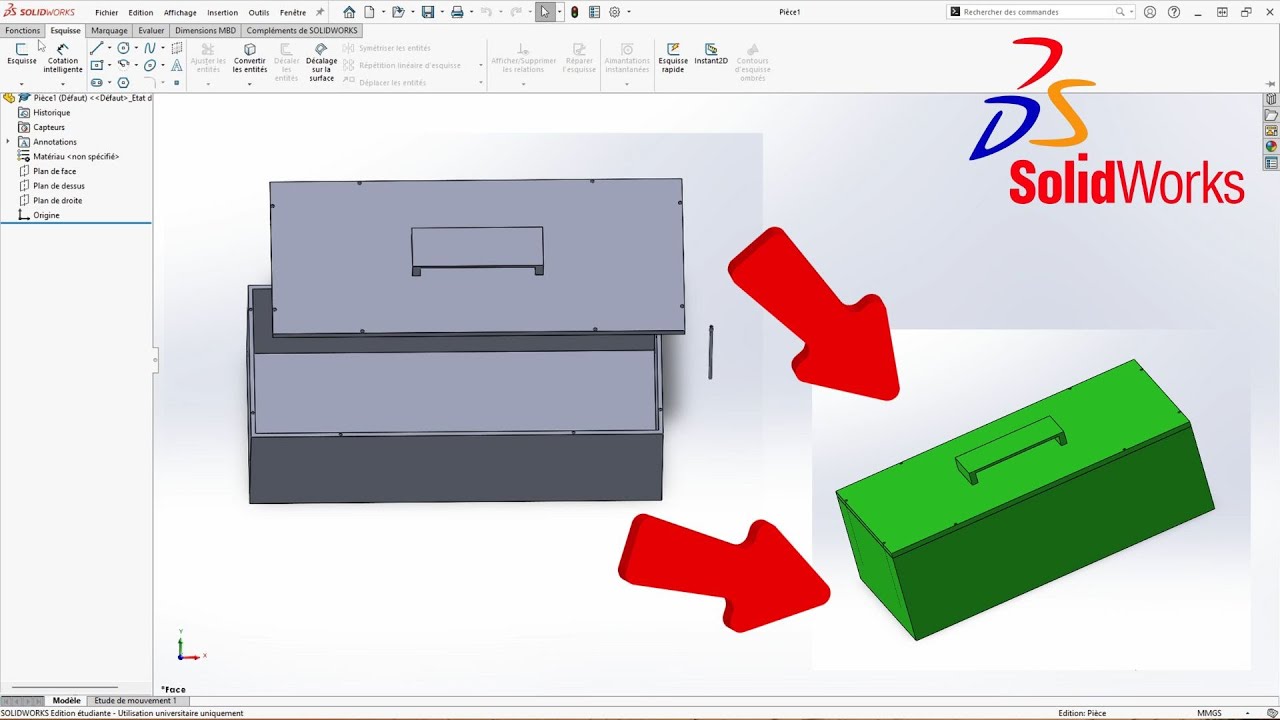Select the Line sketch tool
The width and height of the screenshot is (1280, 720).
(96, 48)
